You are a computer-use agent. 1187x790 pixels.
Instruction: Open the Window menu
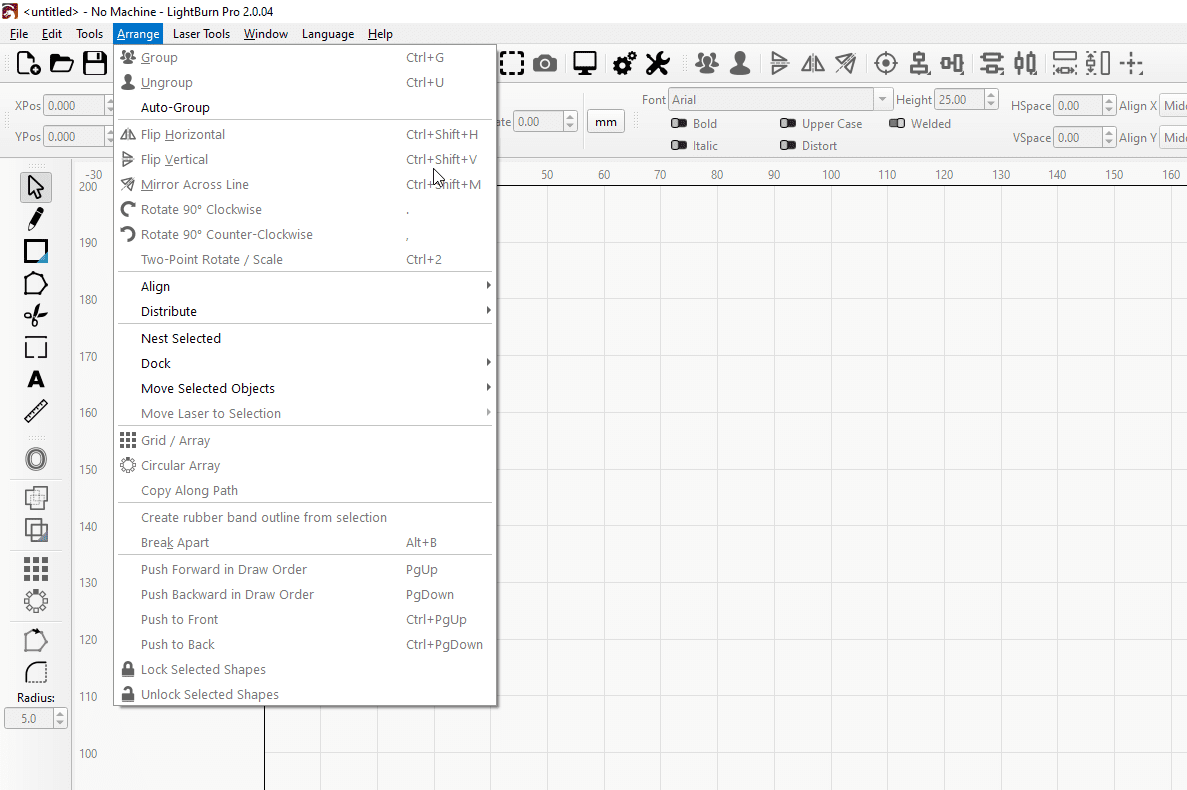[266, 34]
